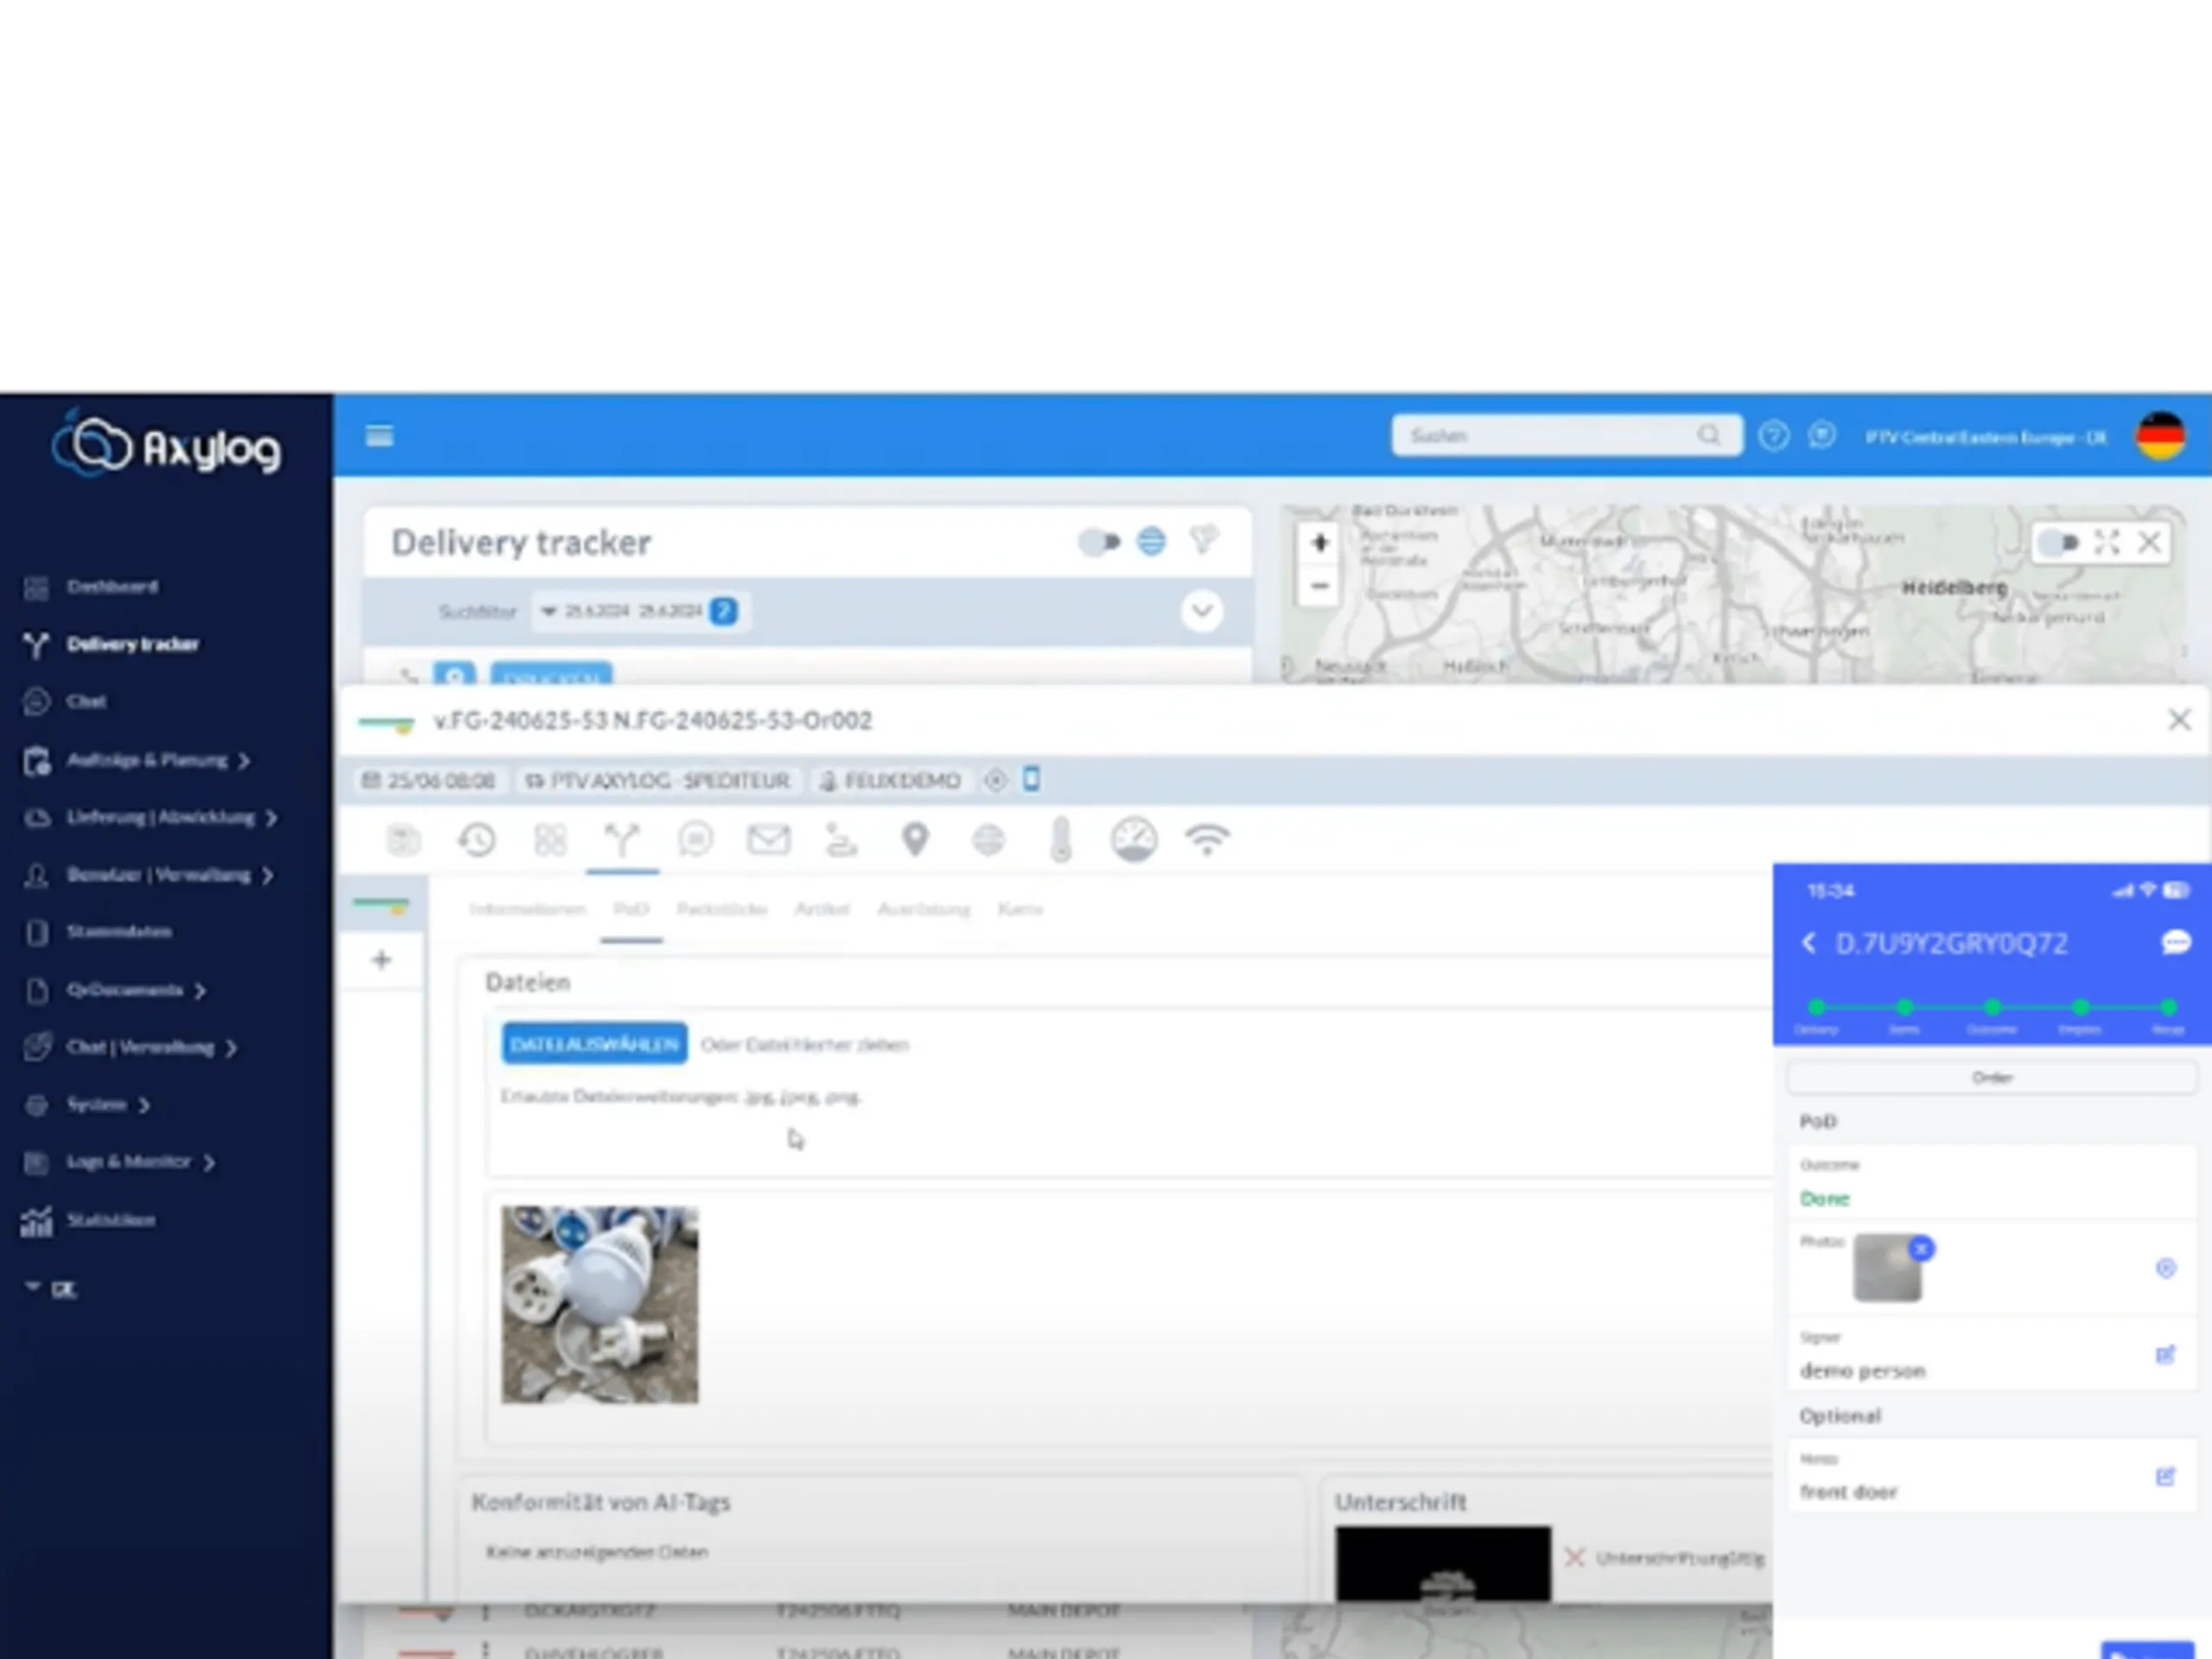The width and height of the screenshot is (2212, 1659).
Task: Click the blue smartphone icon in info bar
Action: [1031, 779]
